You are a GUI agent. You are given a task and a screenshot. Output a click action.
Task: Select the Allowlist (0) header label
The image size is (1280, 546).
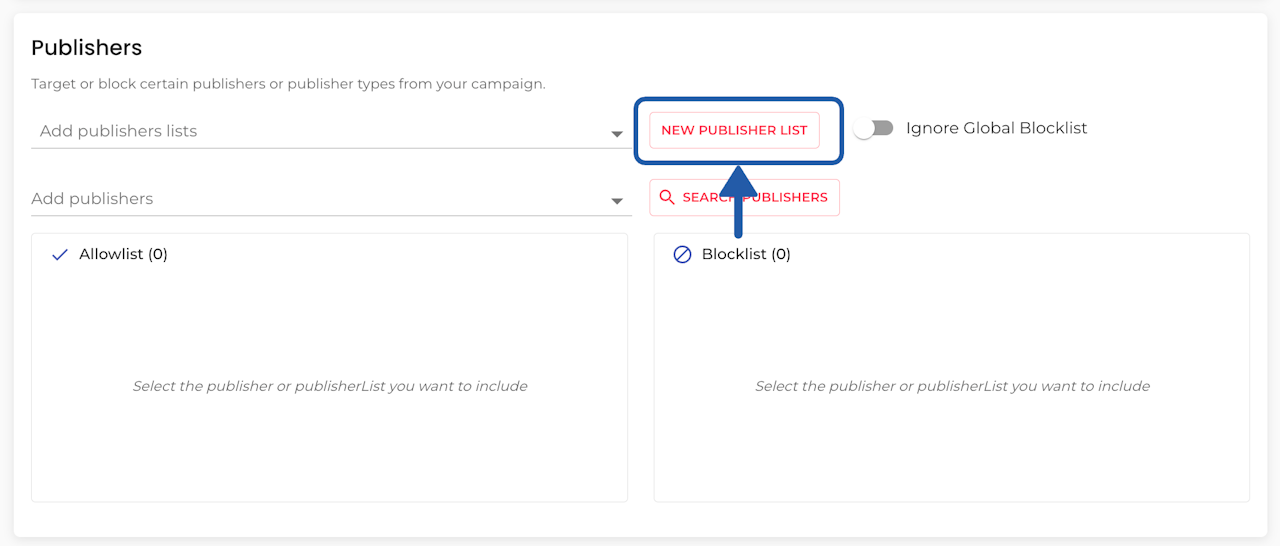(x=123, y=254)
